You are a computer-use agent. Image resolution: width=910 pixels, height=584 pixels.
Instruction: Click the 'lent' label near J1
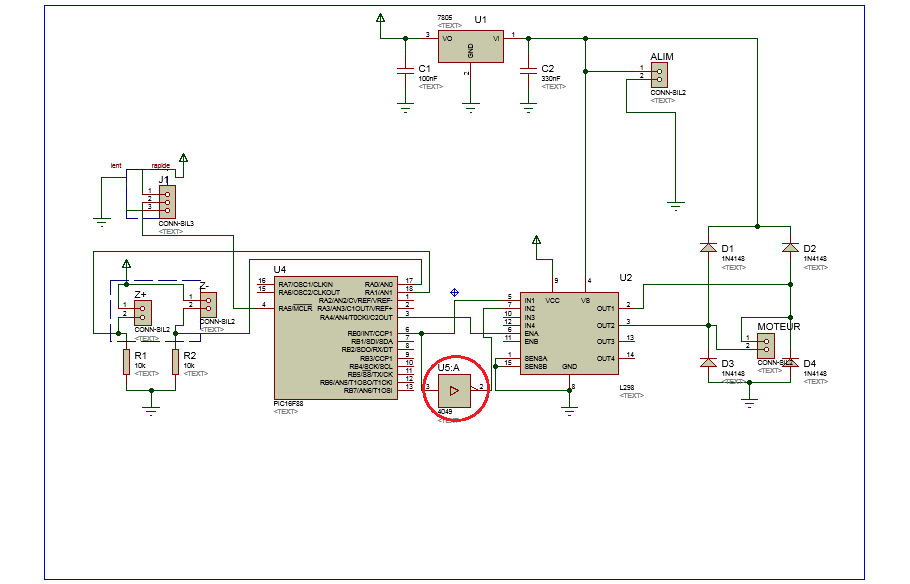[116, 165]
